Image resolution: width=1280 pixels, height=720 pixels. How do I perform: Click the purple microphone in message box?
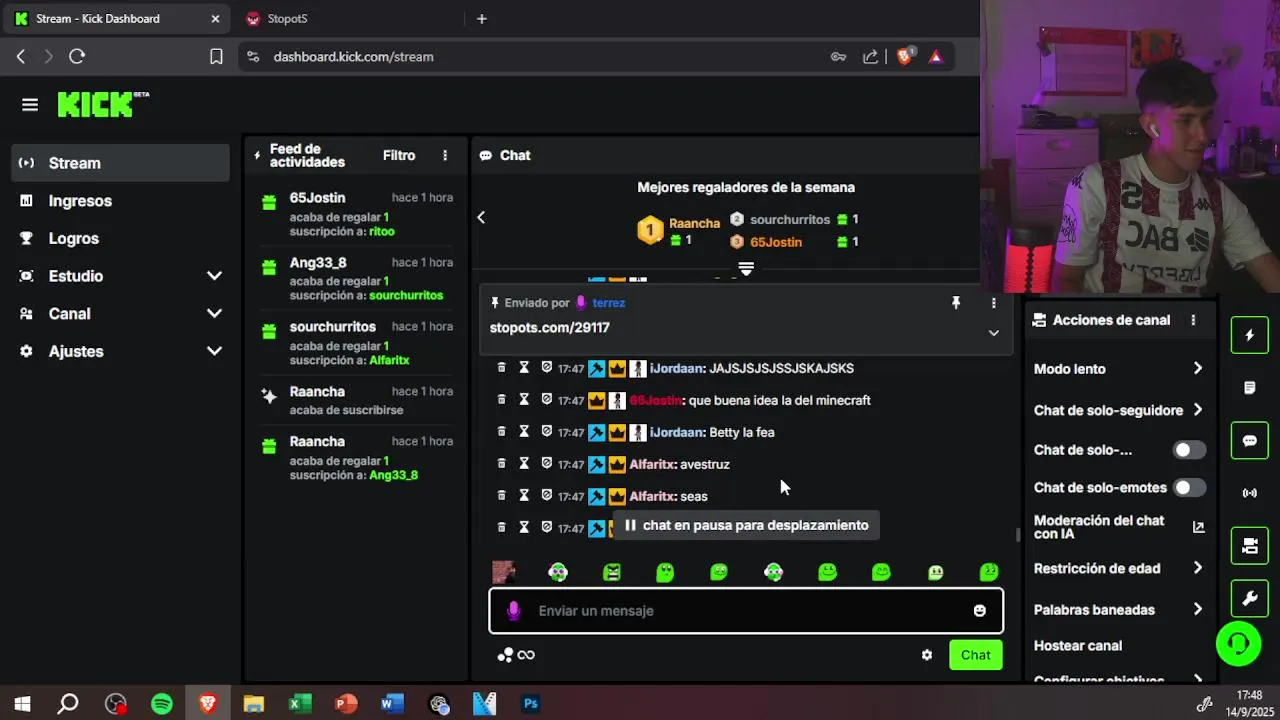(x=514, y=611)
